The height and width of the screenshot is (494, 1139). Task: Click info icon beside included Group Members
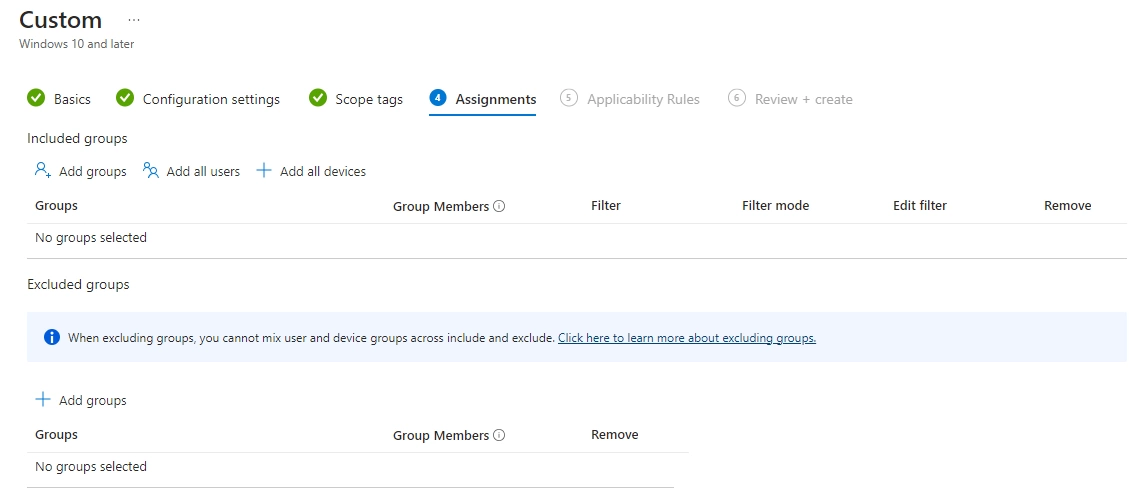pos(499,207)
